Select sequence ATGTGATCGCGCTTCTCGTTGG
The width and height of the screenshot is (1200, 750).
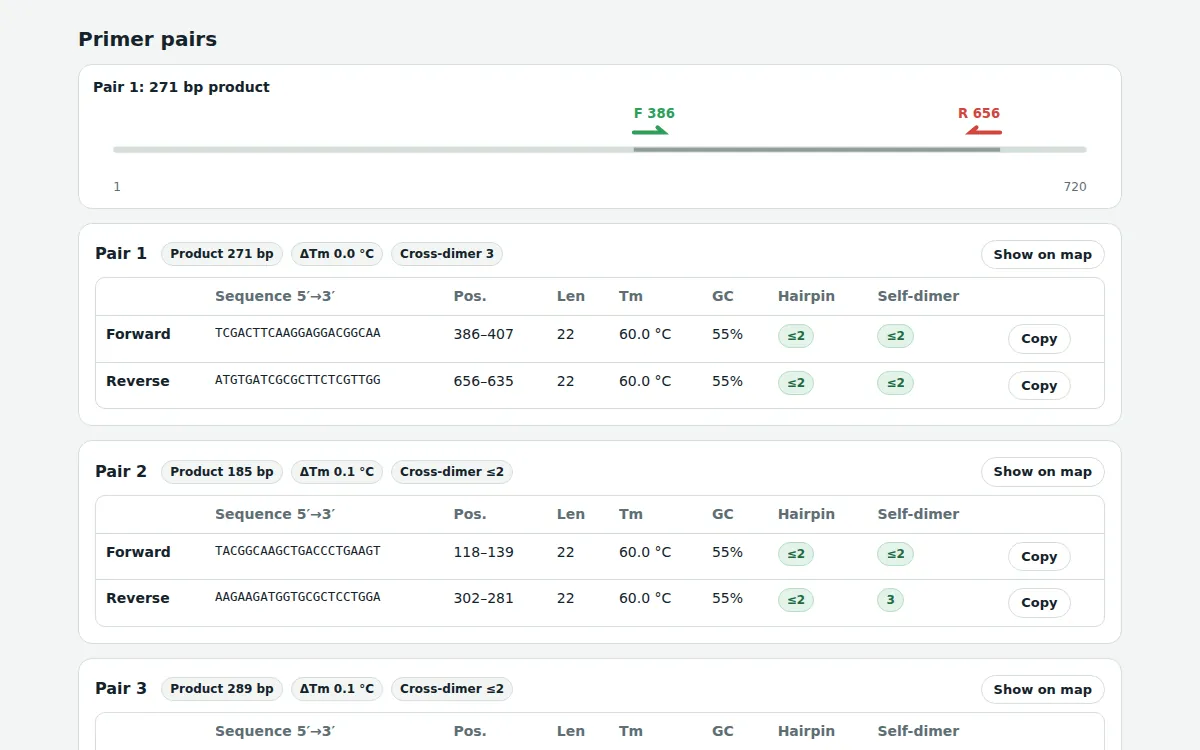298,380
